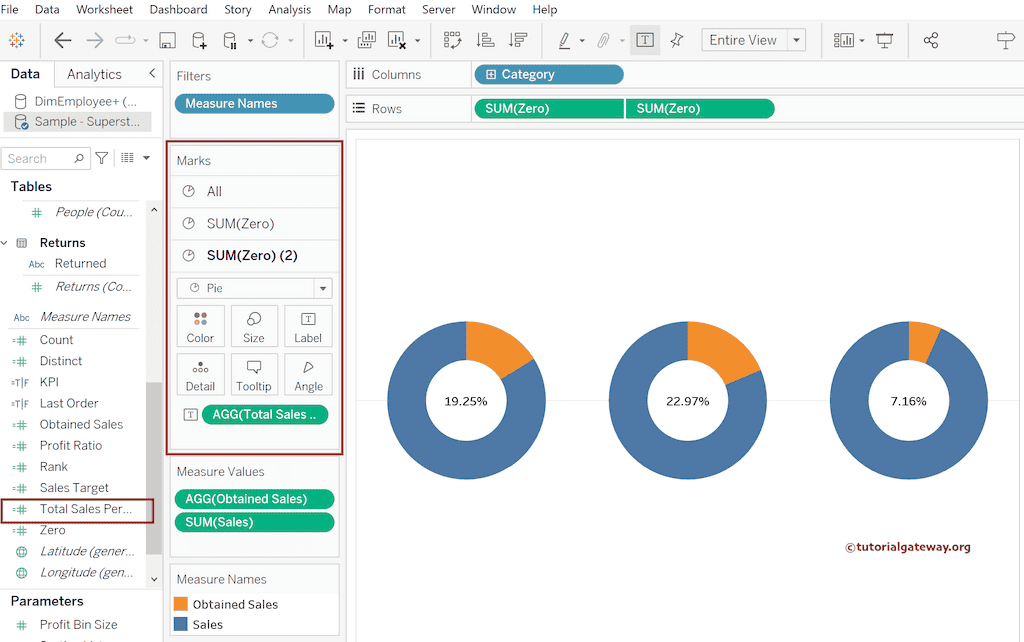The width and height of the screenshot is (1024, 642).
Task: Click the Sort Ascending toolbar icon
Action: [485, 40]
